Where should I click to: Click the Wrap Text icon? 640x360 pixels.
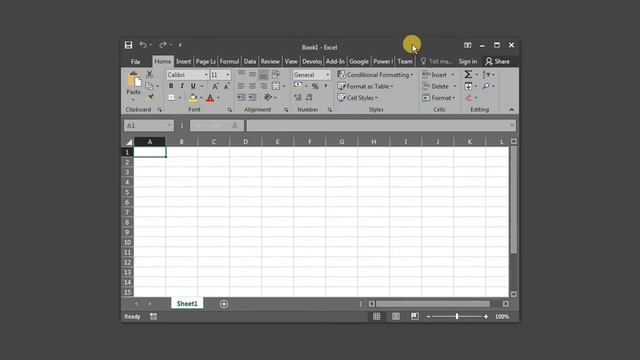(276, 74)
